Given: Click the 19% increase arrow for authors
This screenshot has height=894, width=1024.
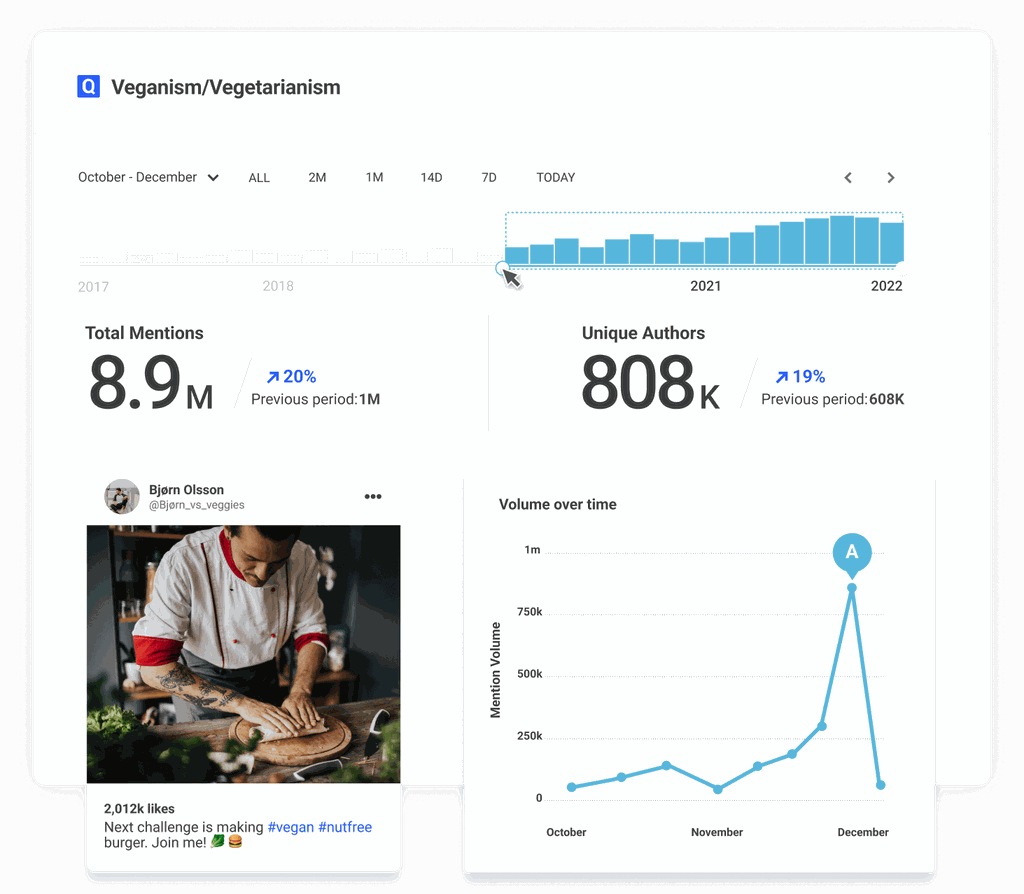Looking at the screenshot, I should (782, 377).
